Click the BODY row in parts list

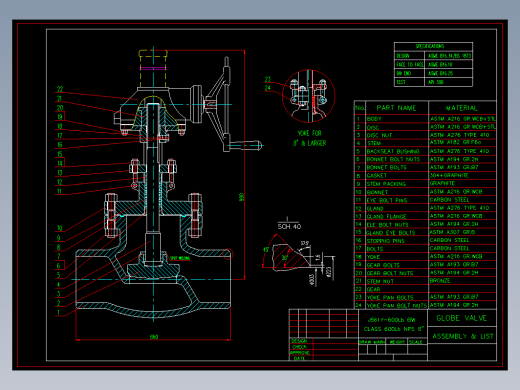[x=425, y=119]
